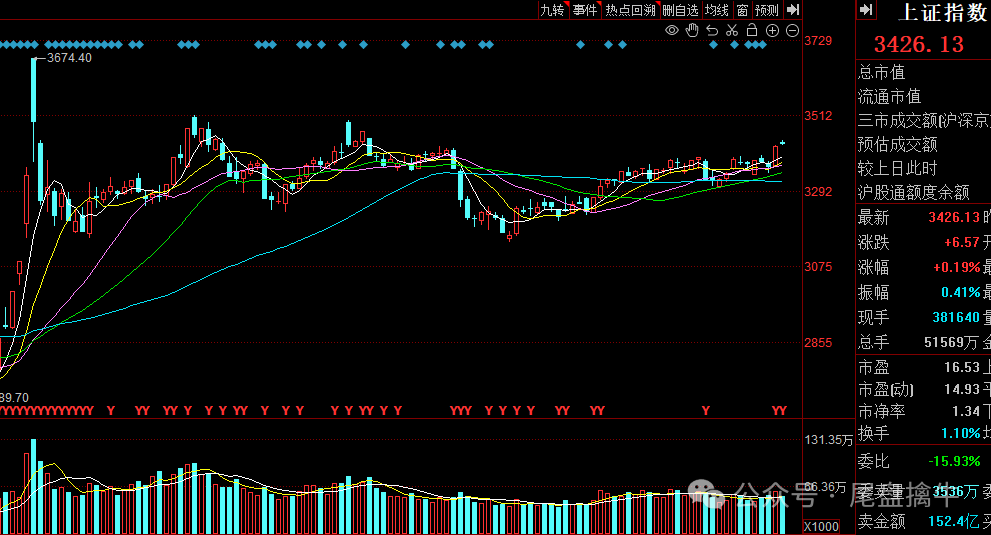Click the 1.10% turnover value

point(961,433)
